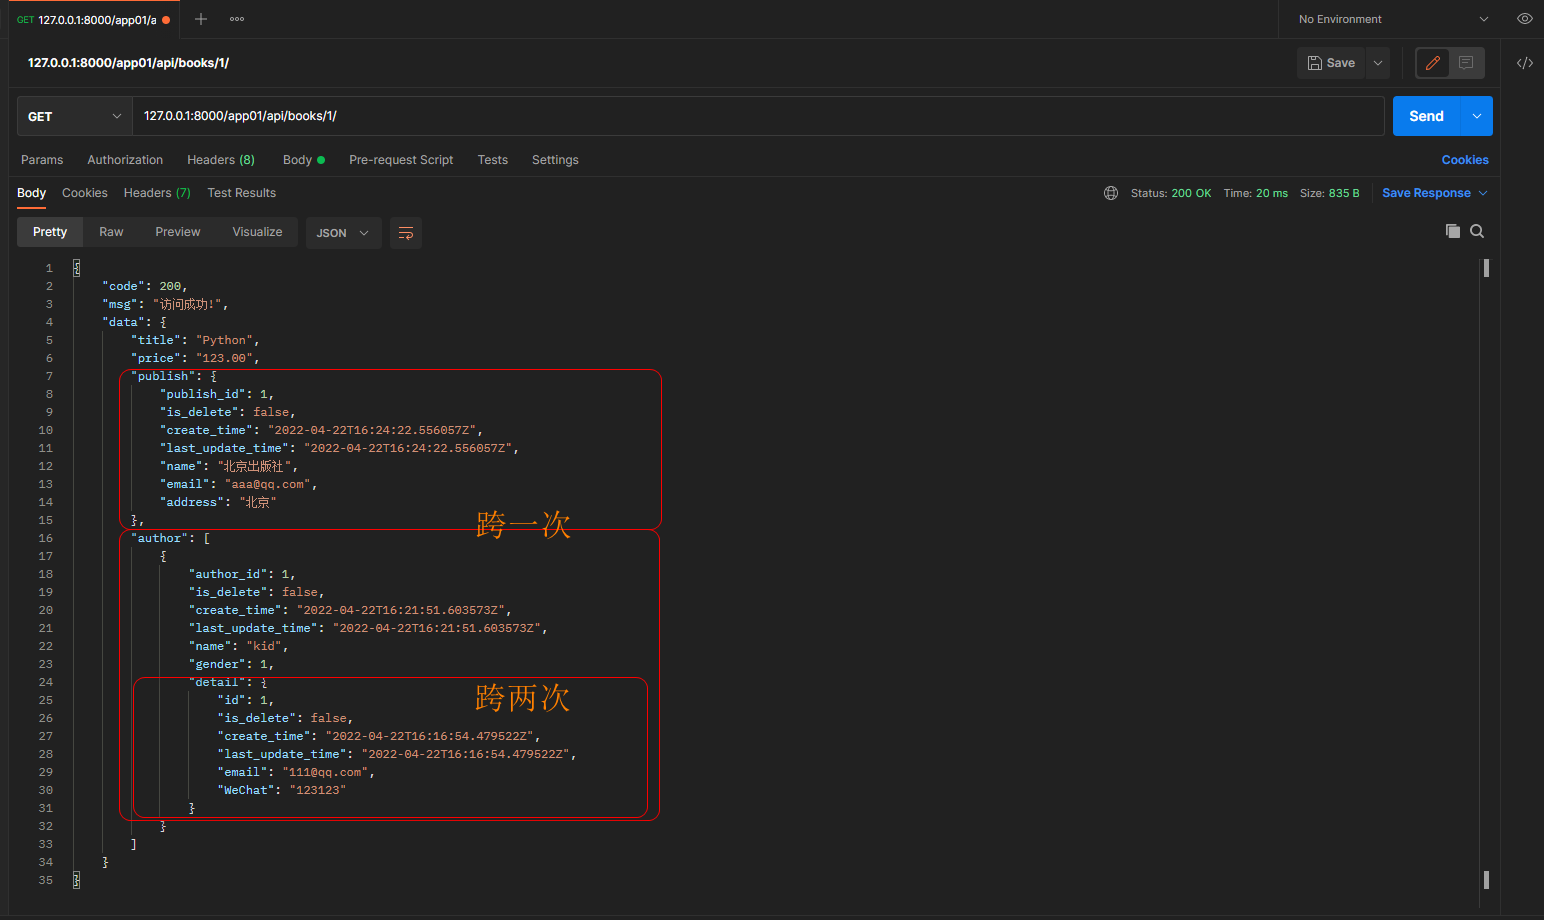Open the request Body tab
The height and width of the screenshot is (920, 1544).
point(303,160)
